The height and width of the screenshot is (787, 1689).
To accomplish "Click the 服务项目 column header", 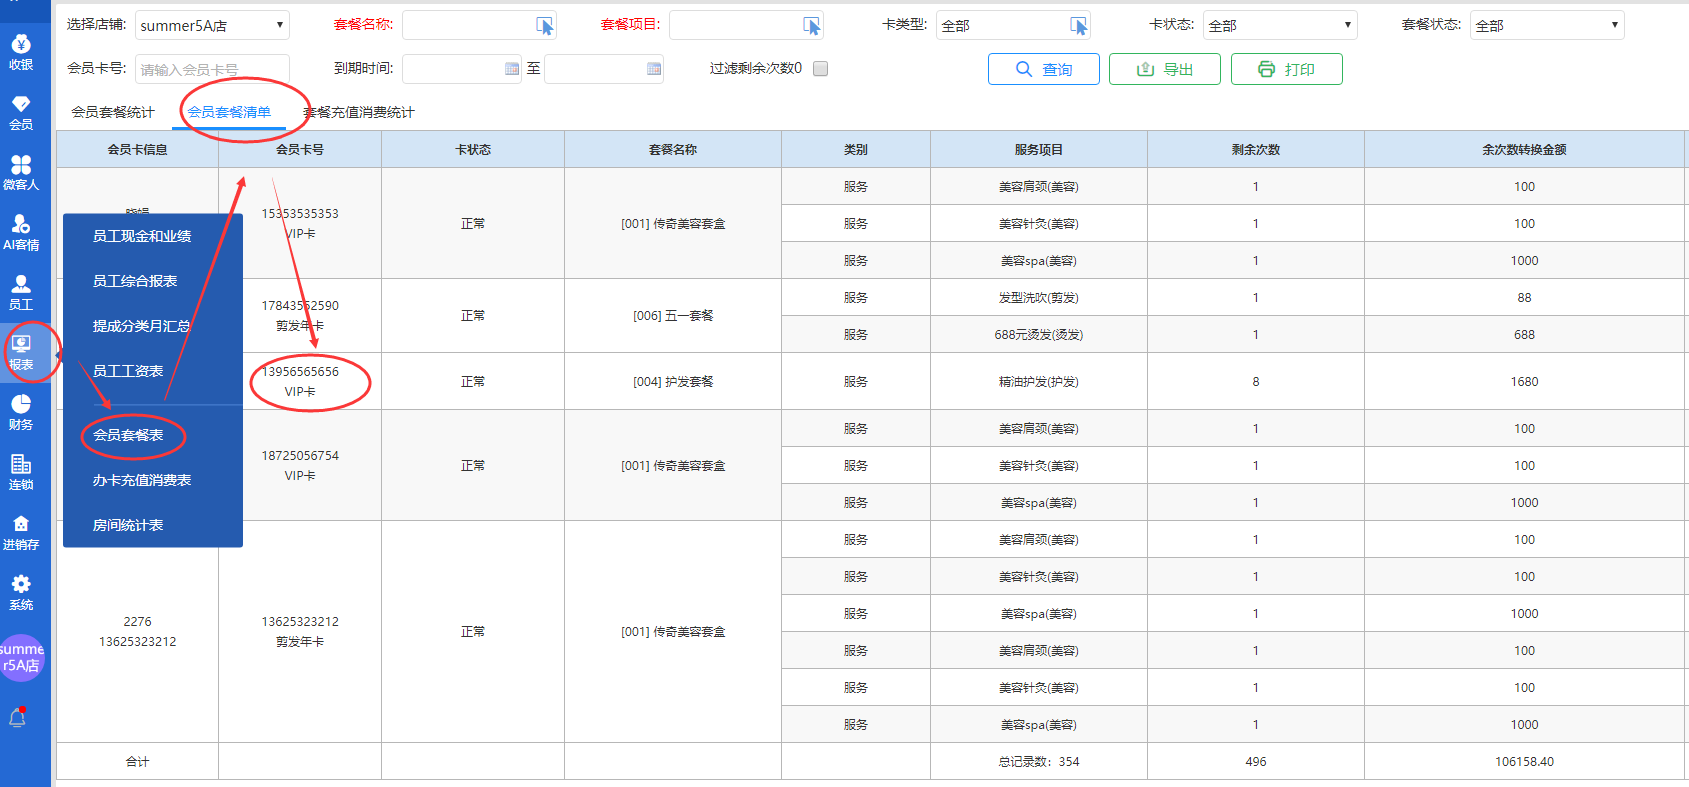I will pyautogui.click(x=1039, y=150).
